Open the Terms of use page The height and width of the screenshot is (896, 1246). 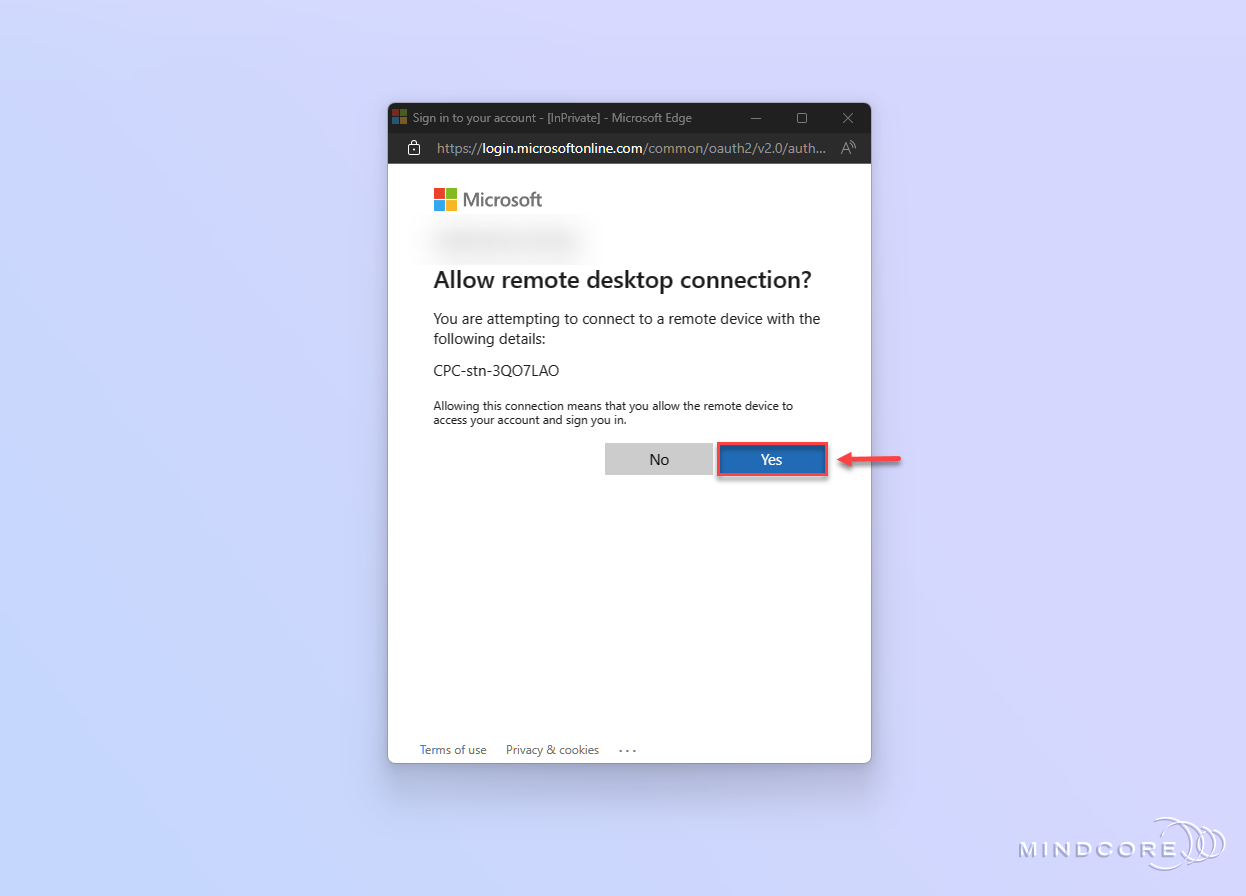453,749
